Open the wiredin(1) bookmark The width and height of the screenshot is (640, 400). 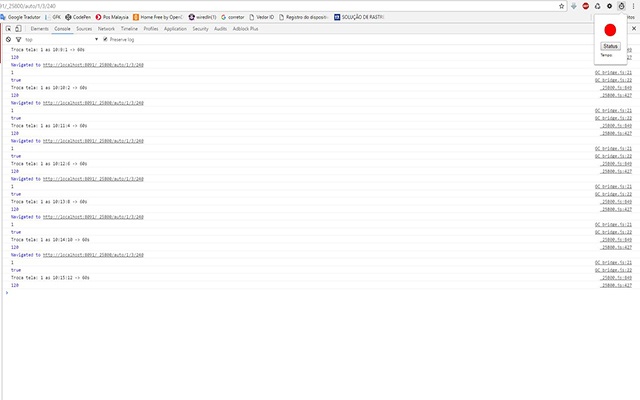click(202, 17)
